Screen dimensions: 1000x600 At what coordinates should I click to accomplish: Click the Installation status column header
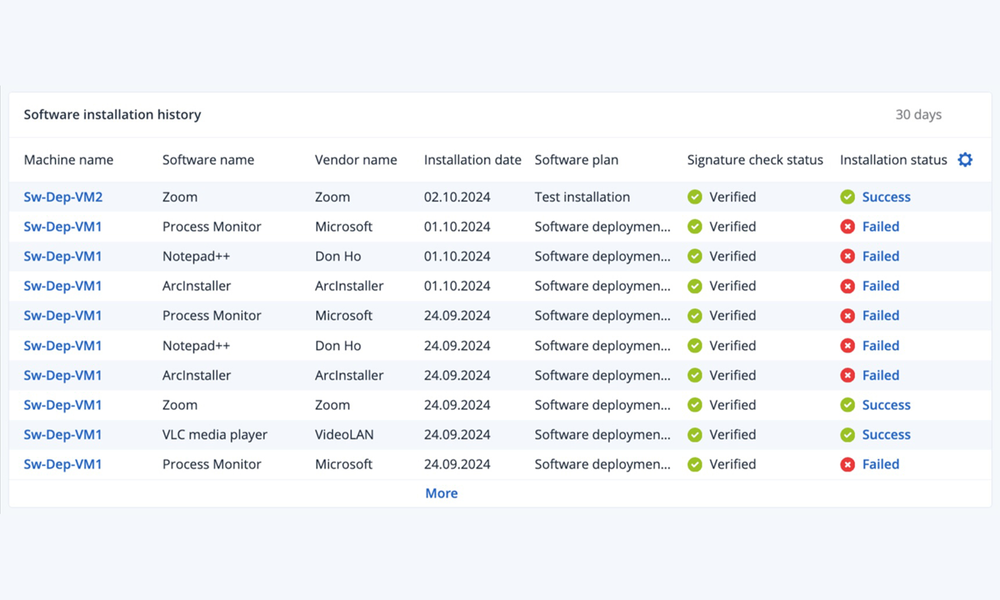pyautogui.click(x=893, y=160)
